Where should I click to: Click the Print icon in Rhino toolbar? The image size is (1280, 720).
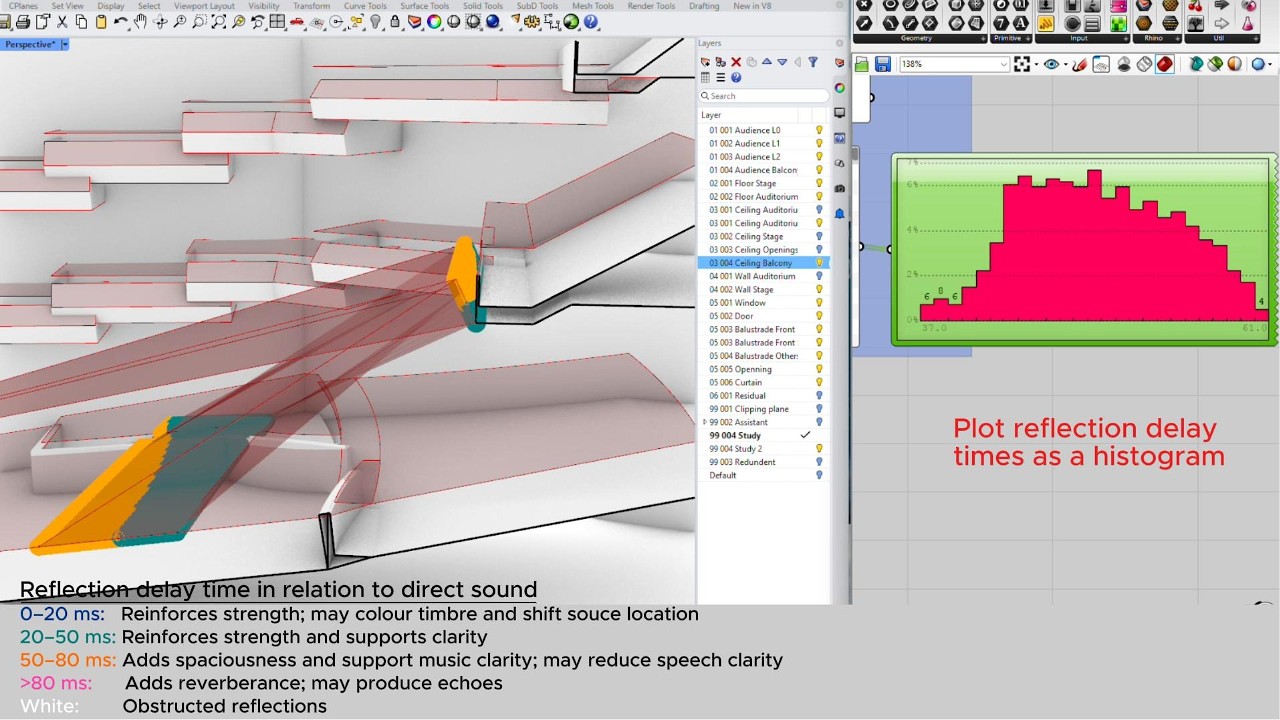coord(22,22)
